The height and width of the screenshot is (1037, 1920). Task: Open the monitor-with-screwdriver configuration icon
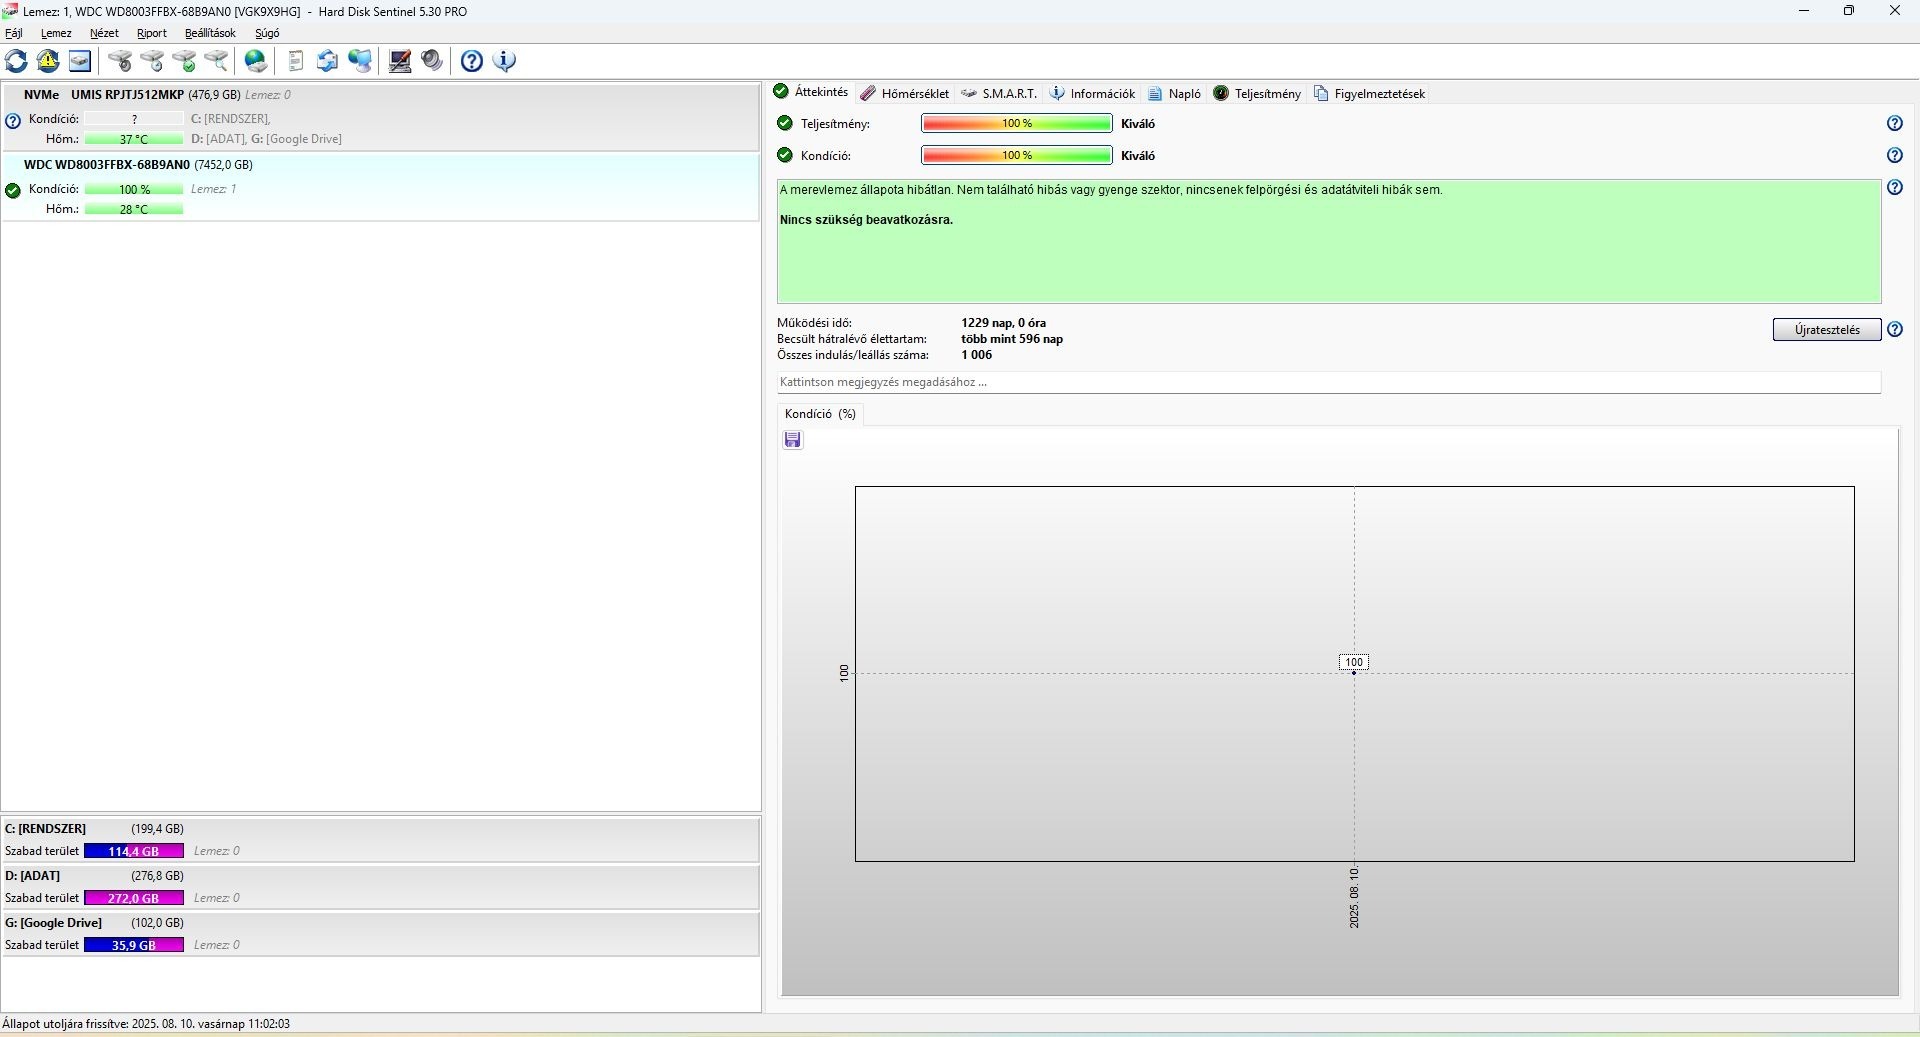[400, 61]
